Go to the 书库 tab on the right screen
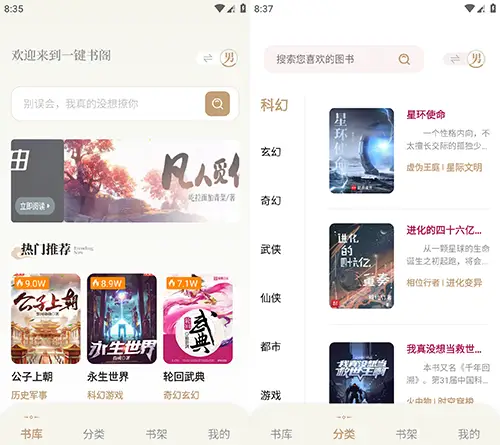 (x=281, y=434)
